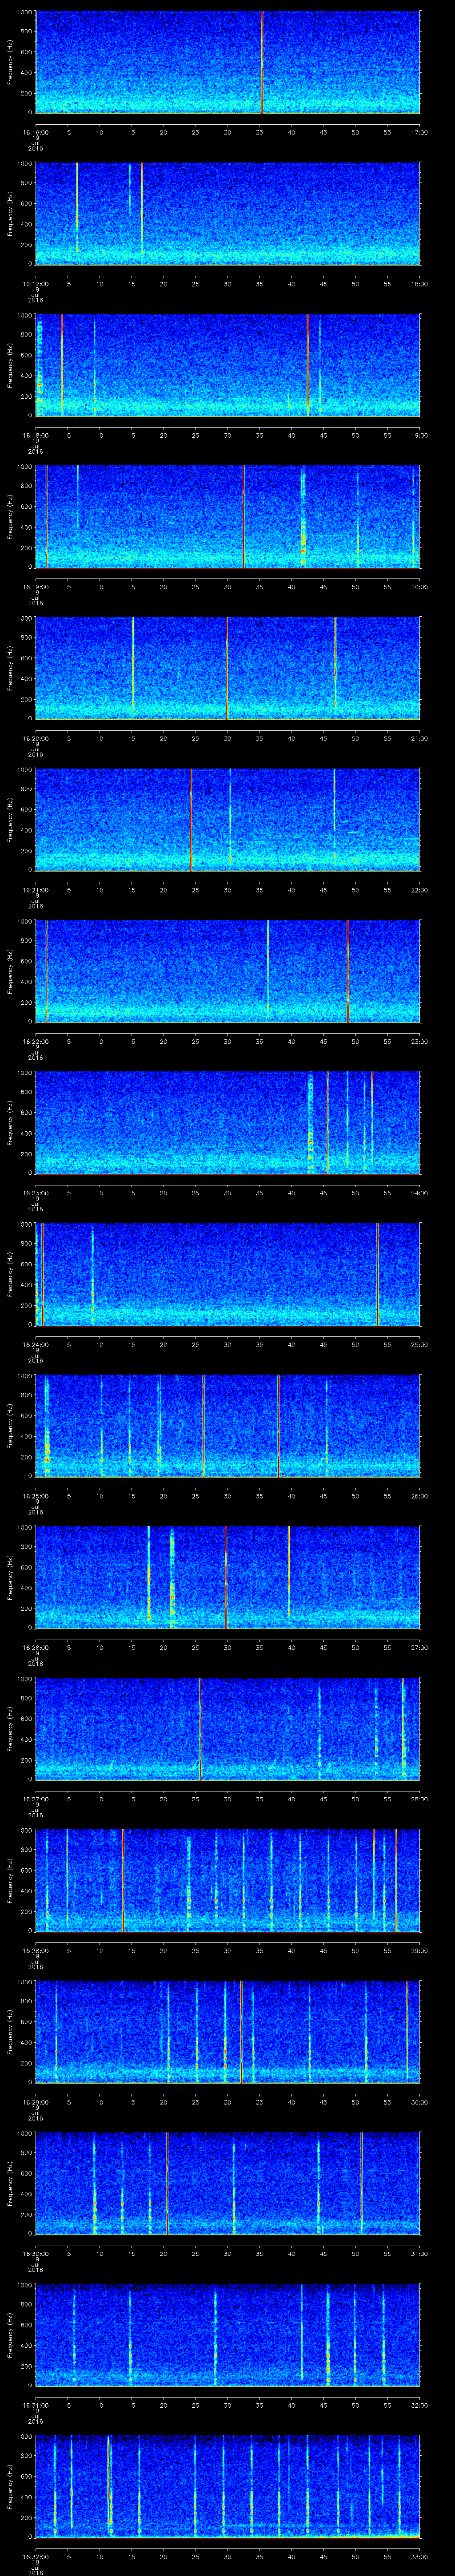Screen dimensions: 455x2576
Task: Click the spectrogram panel starting at 16:22:00
Action: 228,971
